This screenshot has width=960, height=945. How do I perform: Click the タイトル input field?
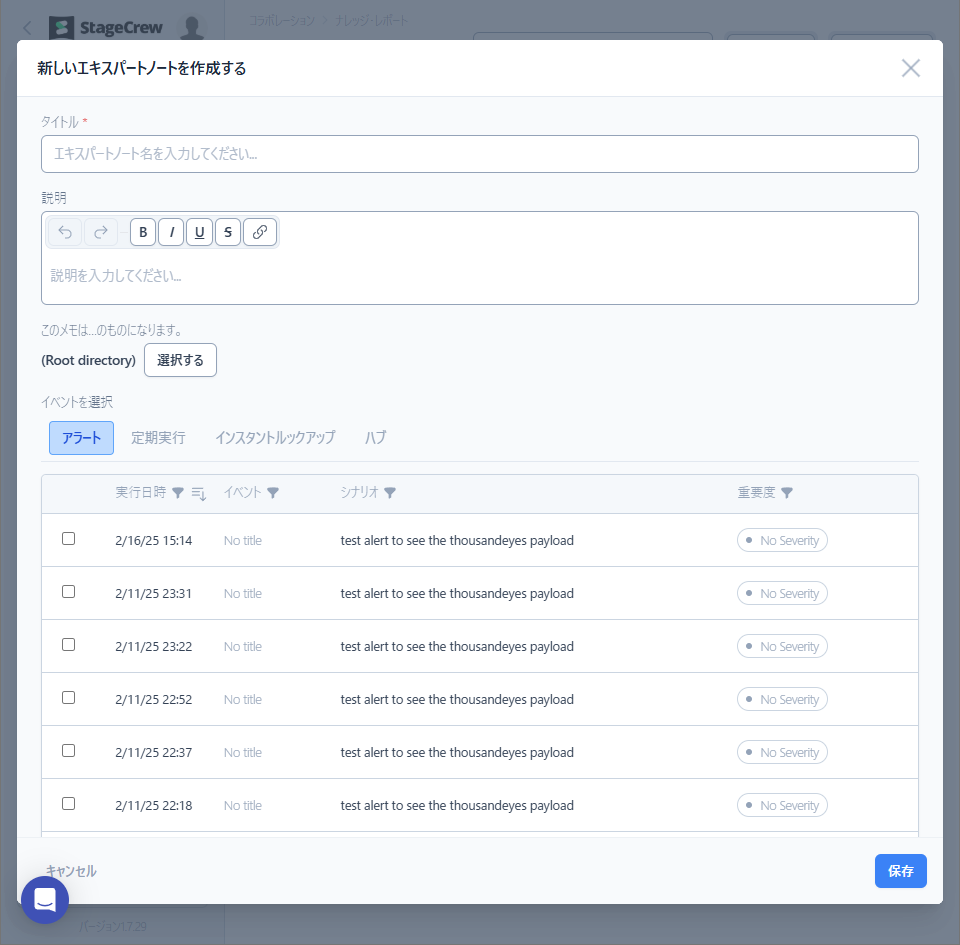point(479,154)
